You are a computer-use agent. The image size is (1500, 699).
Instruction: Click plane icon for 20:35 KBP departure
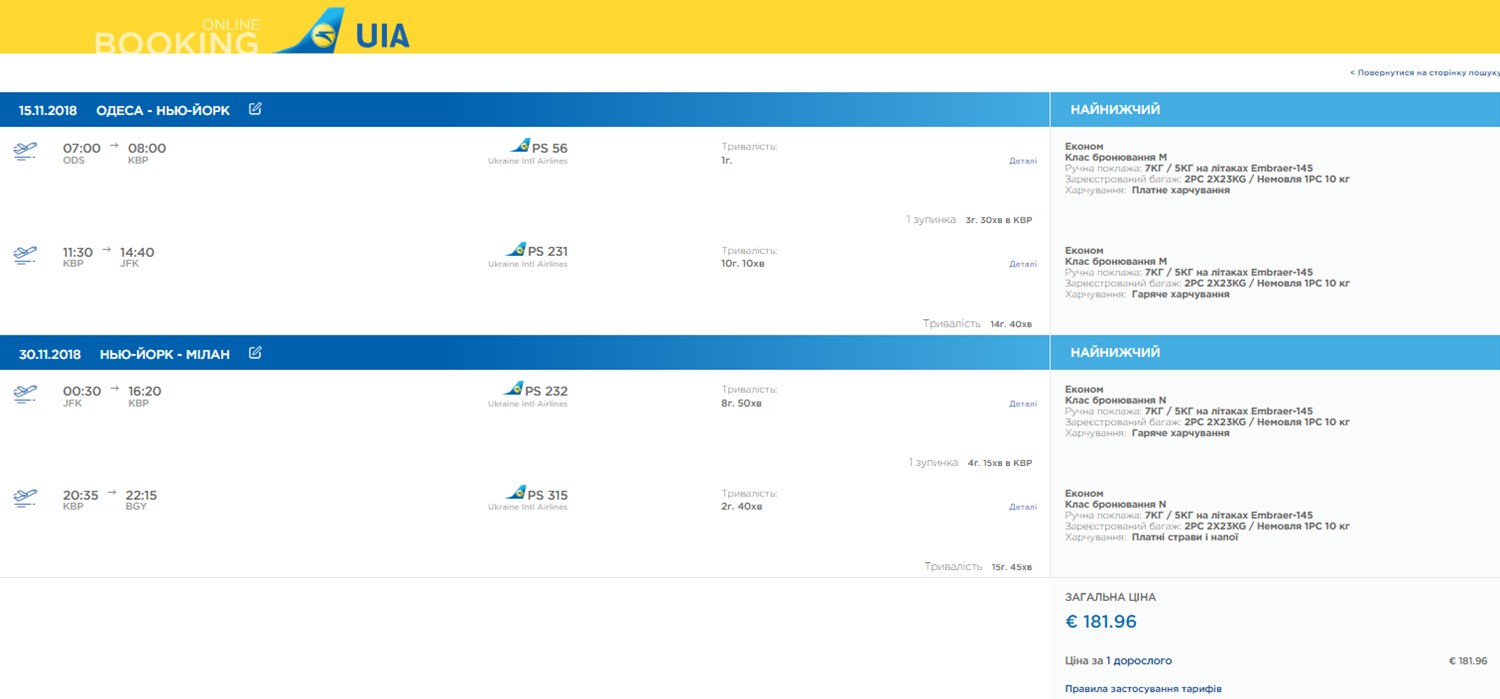tap(25, 499)
